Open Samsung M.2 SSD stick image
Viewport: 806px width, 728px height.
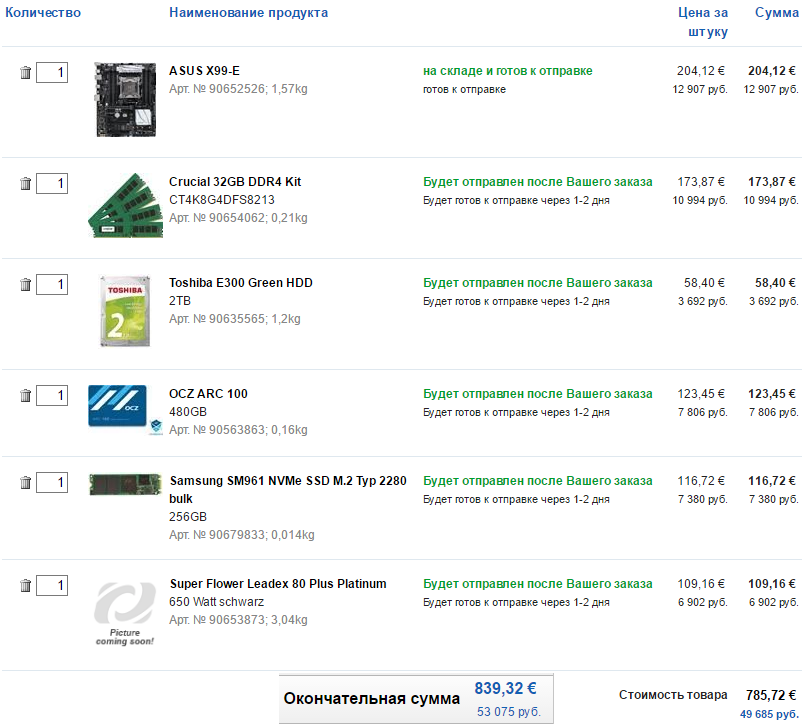click(125, 484)
